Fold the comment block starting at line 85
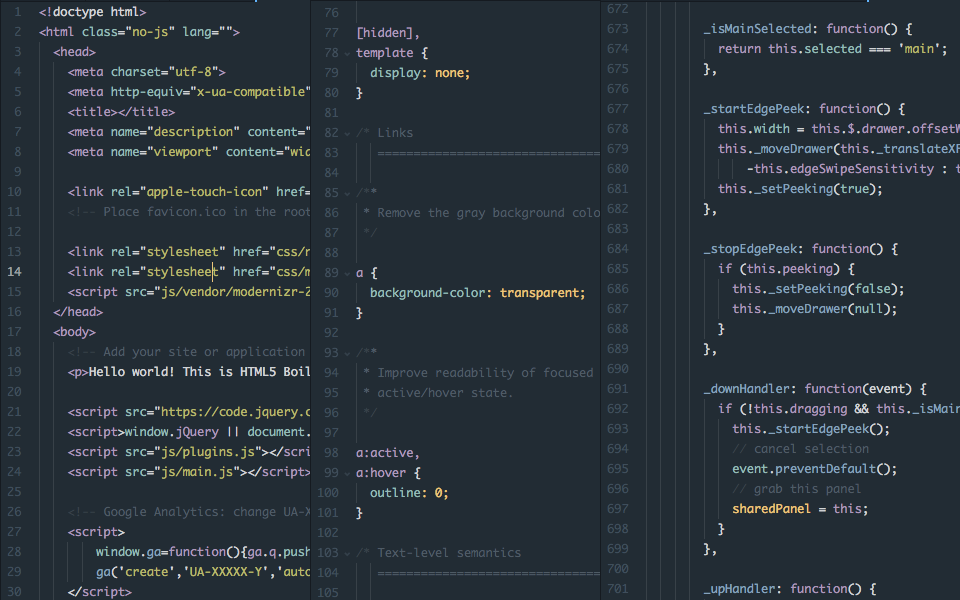Image resolution: width=960 pixels, height=600 pixels. (347, 193)
